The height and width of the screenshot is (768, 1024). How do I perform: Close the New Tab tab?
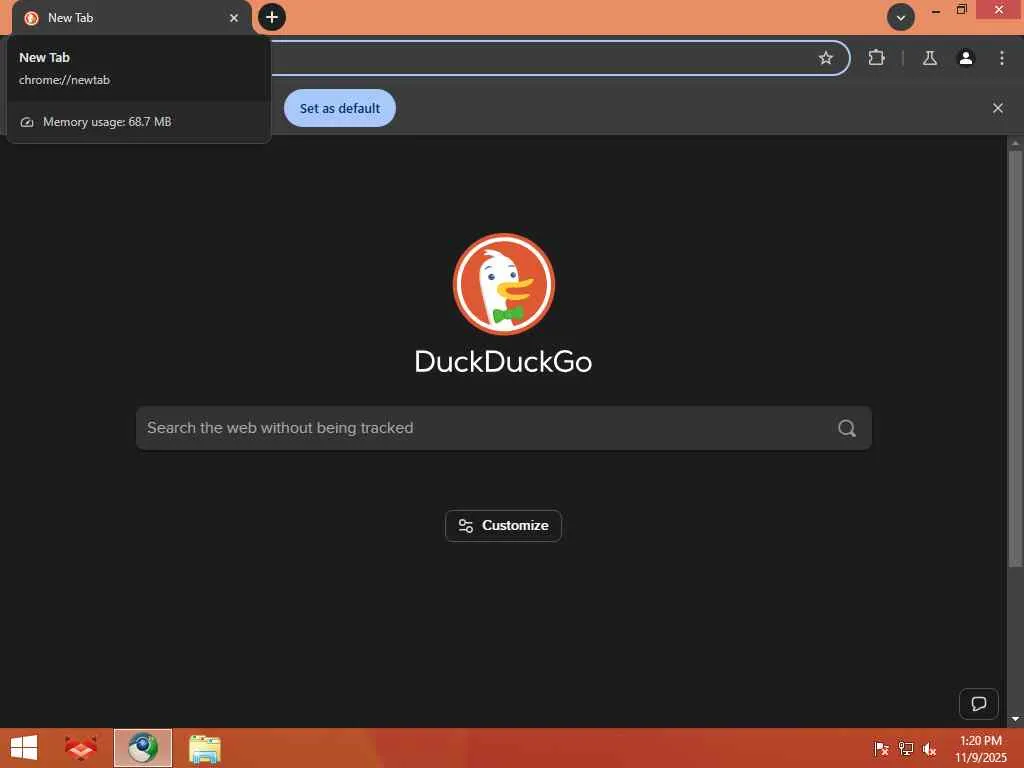pos(234,18)
